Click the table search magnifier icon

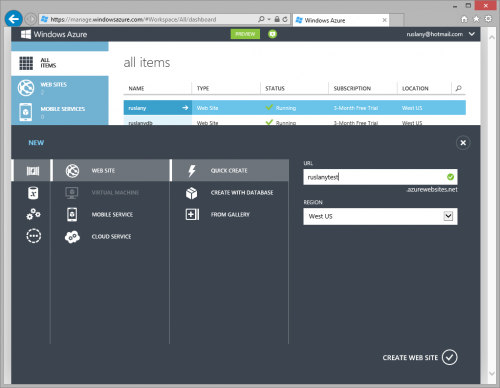[x=458, y=88]
